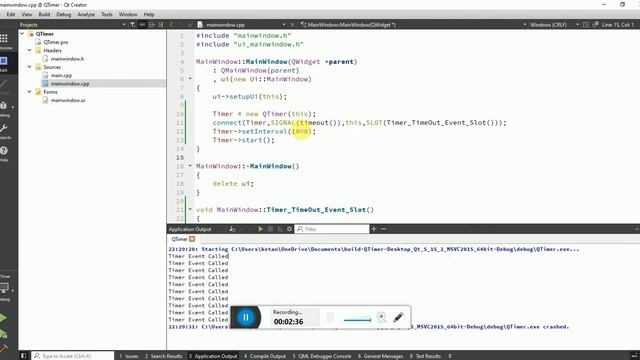
Task: Go back with editor navigation arrow
Action: 171,25
